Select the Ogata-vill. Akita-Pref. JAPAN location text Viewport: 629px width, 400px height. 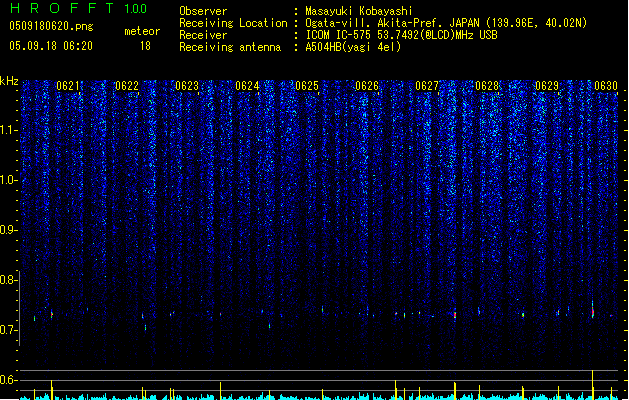(x=446, y=23)
